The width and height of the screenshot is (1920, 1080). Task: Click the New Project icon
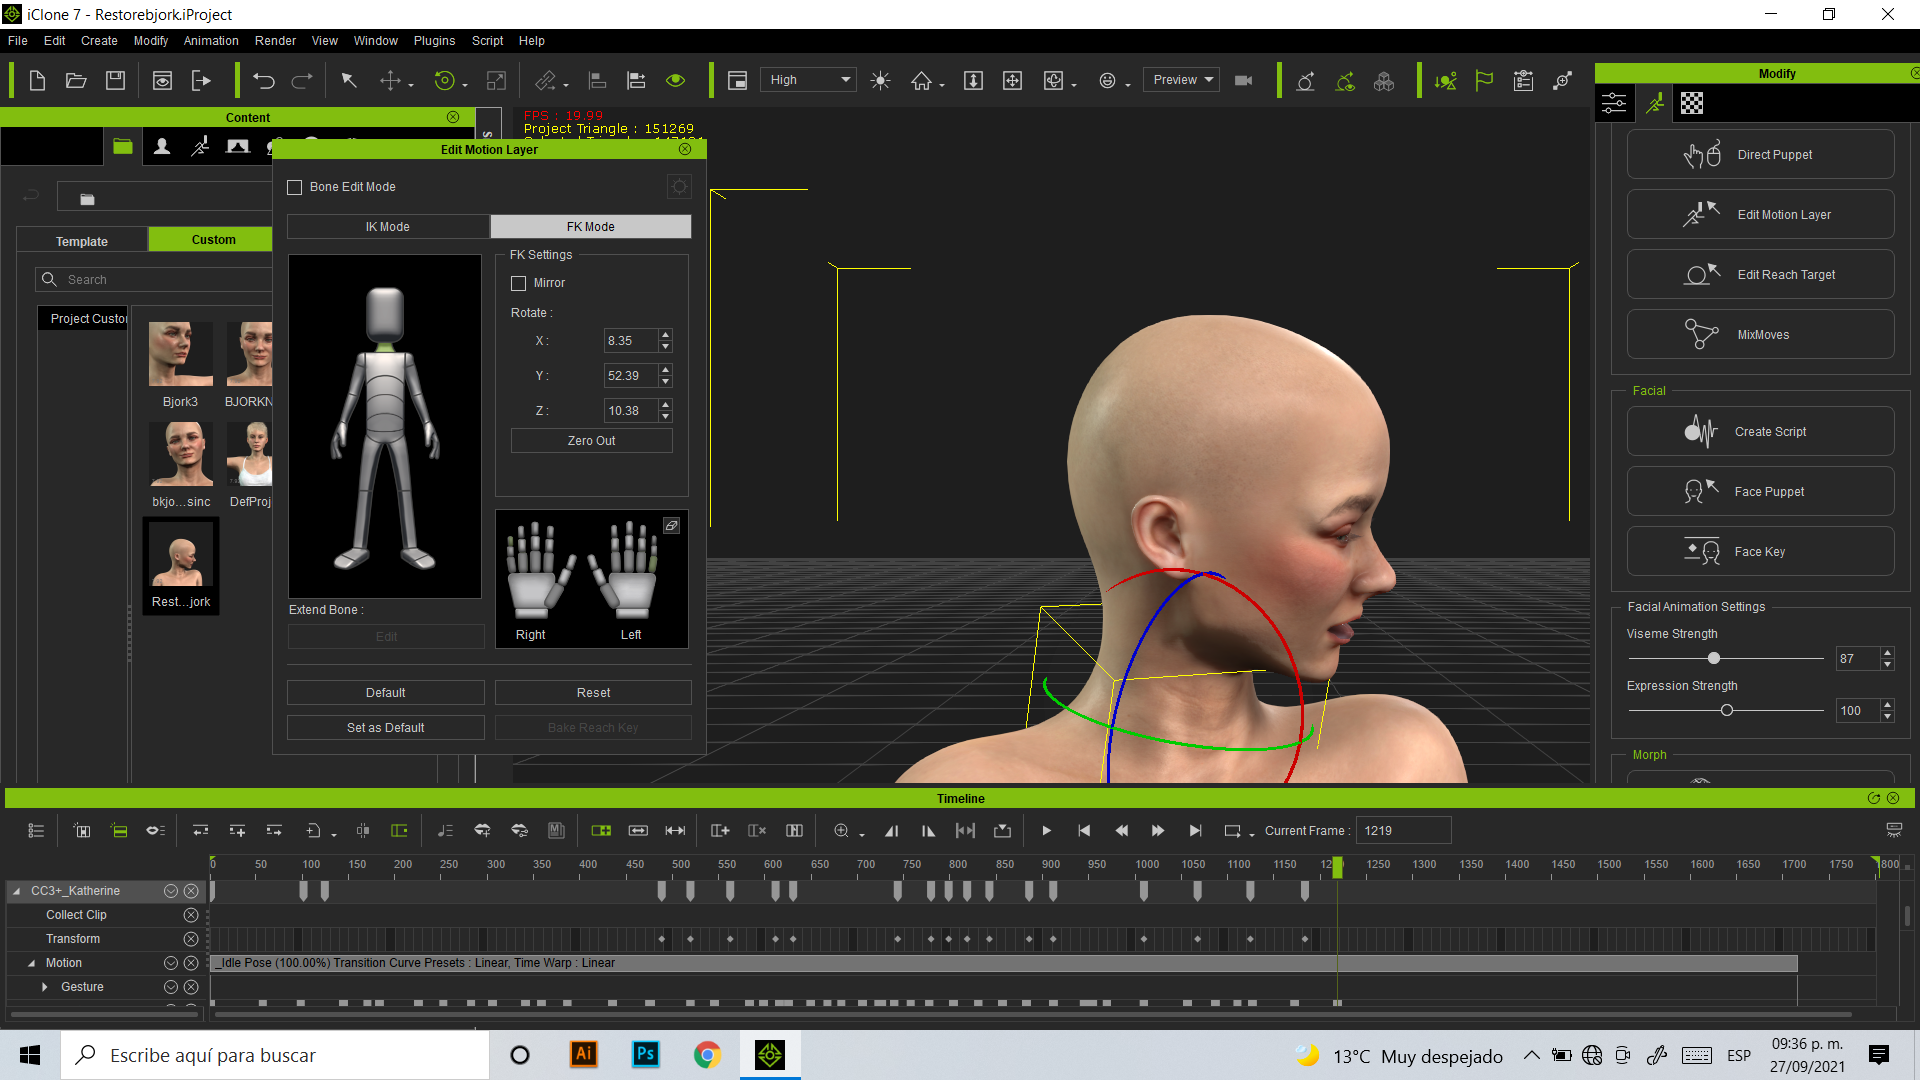[x=37, y=81]
